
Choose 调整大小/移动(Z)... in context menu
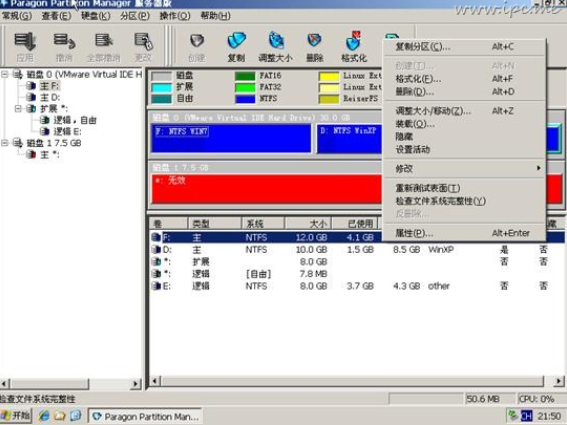click(x=464, y=111)
